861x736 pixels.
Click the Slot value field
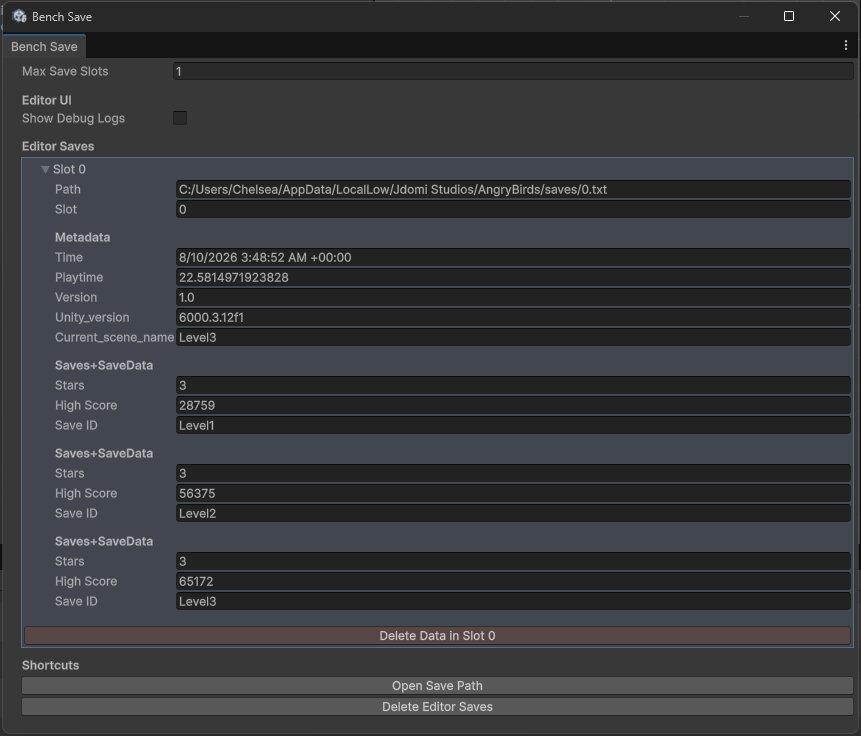coord(513,209)
